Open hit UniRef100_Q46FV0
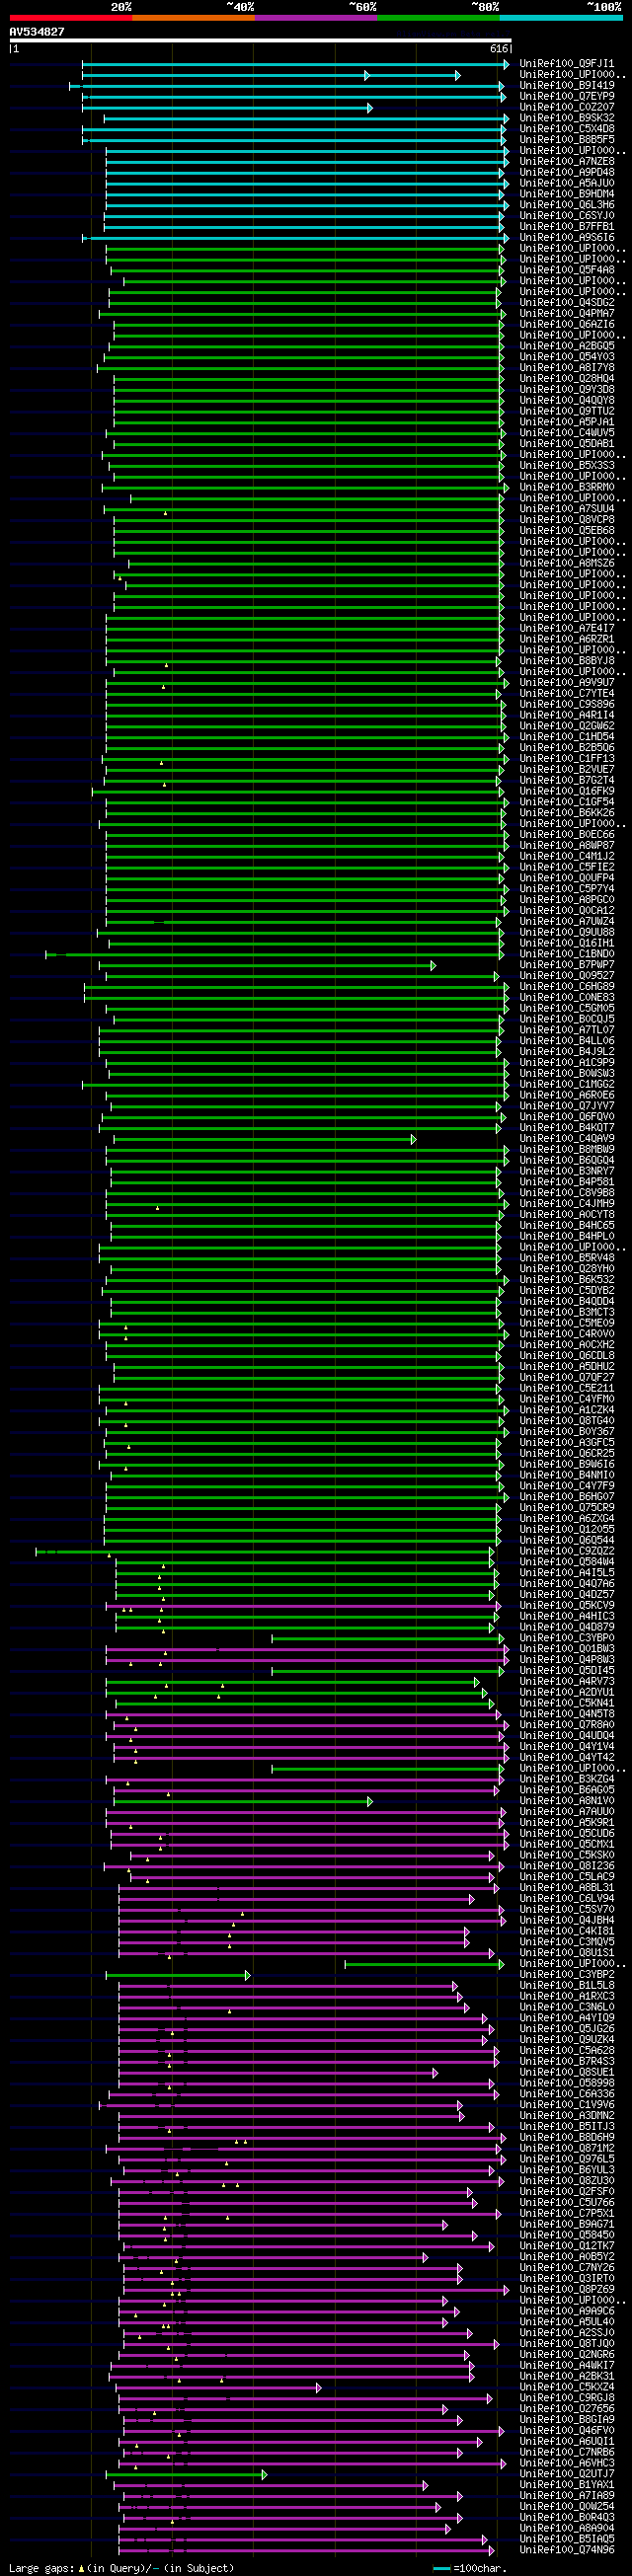Screen dimensions: 632x2576 (567, 2431)
